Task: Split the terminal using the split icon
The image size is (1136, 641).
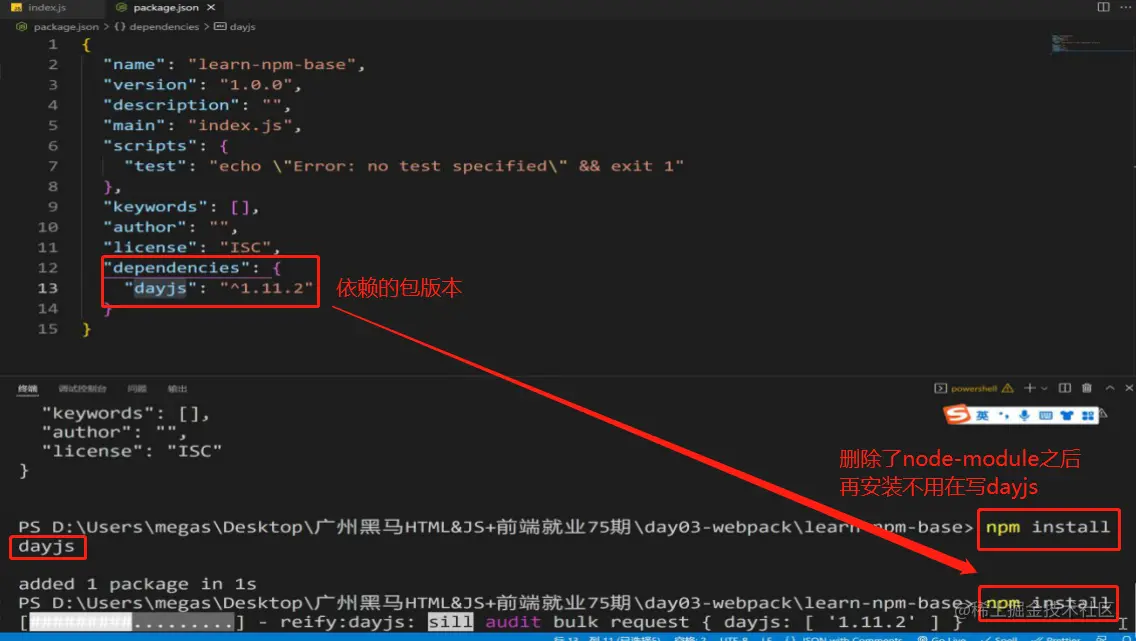Action: click(x=1067, y=388)
